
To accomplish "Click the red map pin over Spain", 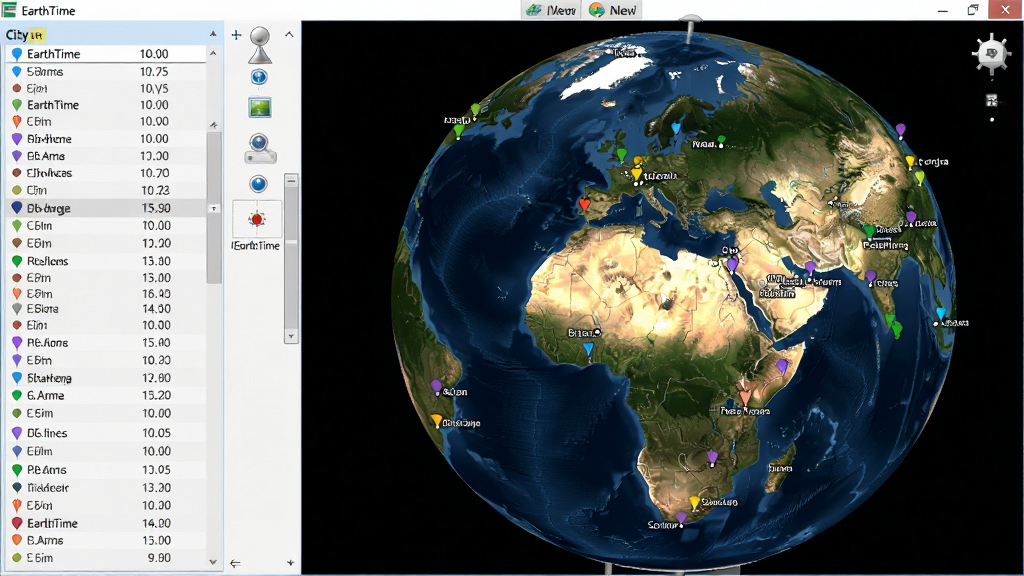I will 584,206.
